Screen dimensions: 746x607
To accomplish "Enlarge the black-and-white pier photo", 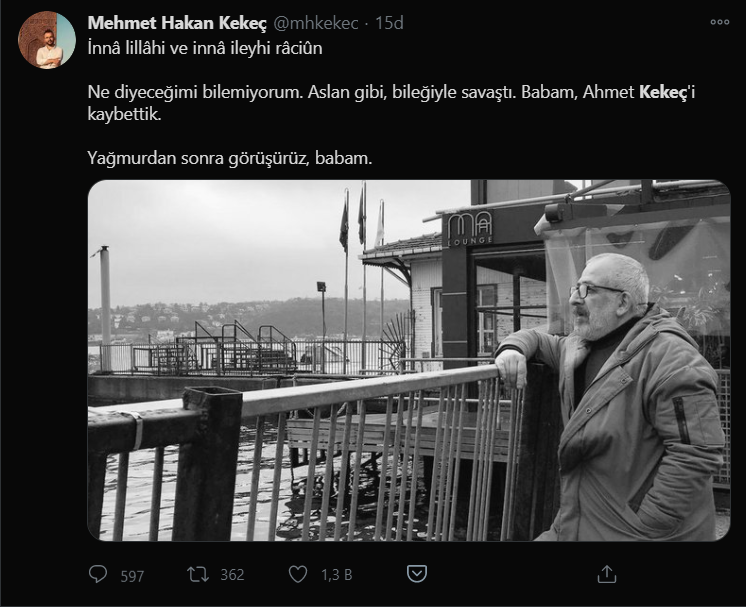I will pyautogui.click(x=409, y=360).
